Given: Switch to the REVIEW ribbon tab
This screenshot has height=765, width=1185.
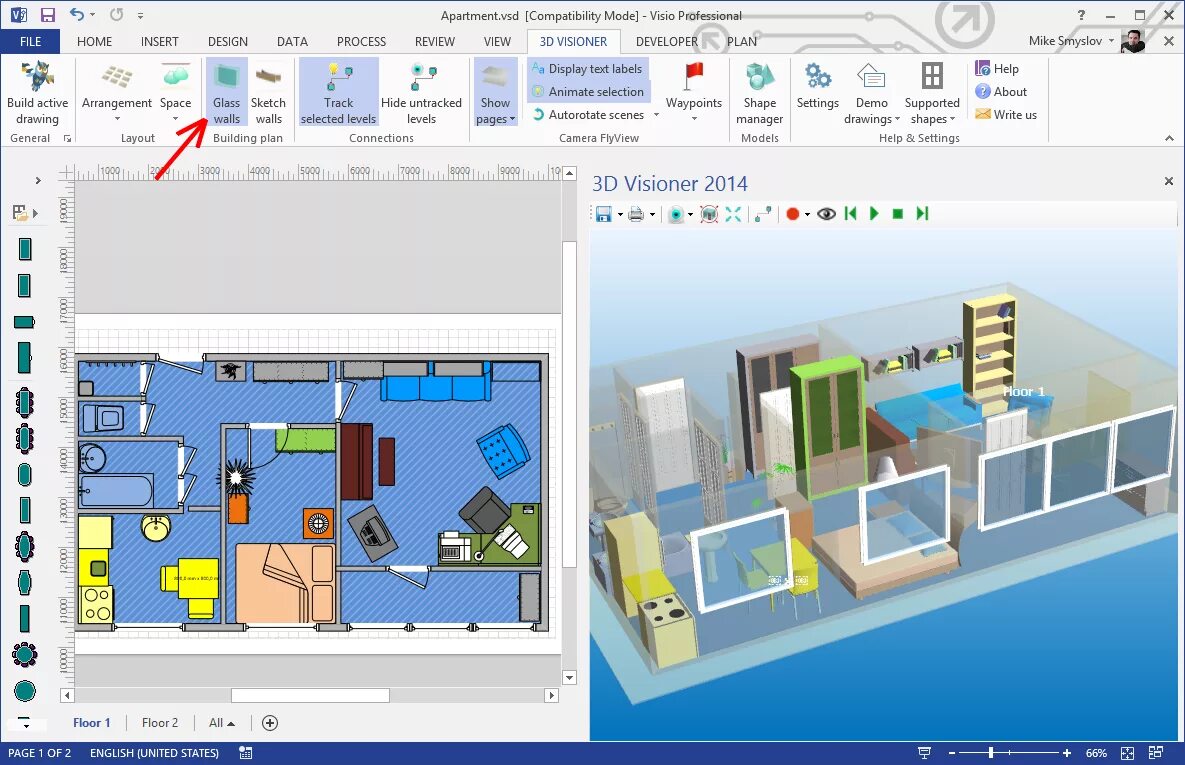Looking at the screenshot, I should (x=435, y=42).
